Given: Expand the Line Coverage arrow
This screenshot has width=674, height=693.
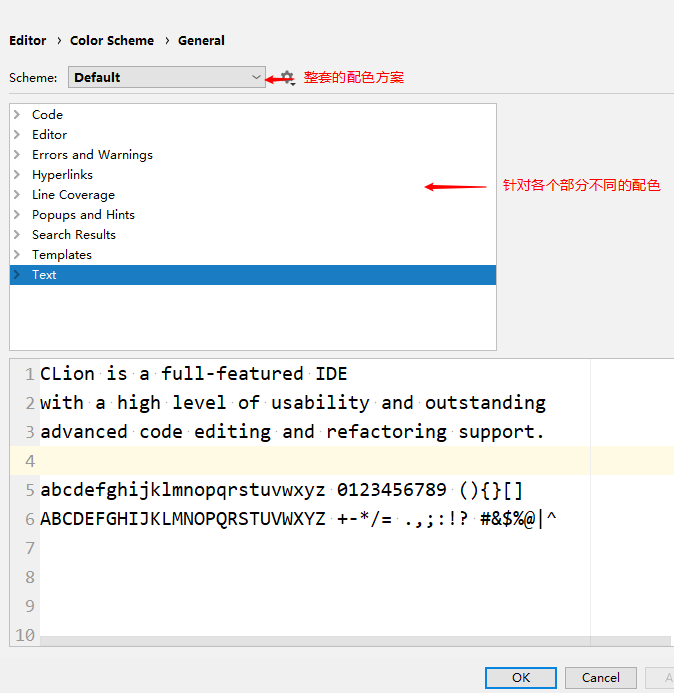Looking at the screenshot, I should [17, 195].
